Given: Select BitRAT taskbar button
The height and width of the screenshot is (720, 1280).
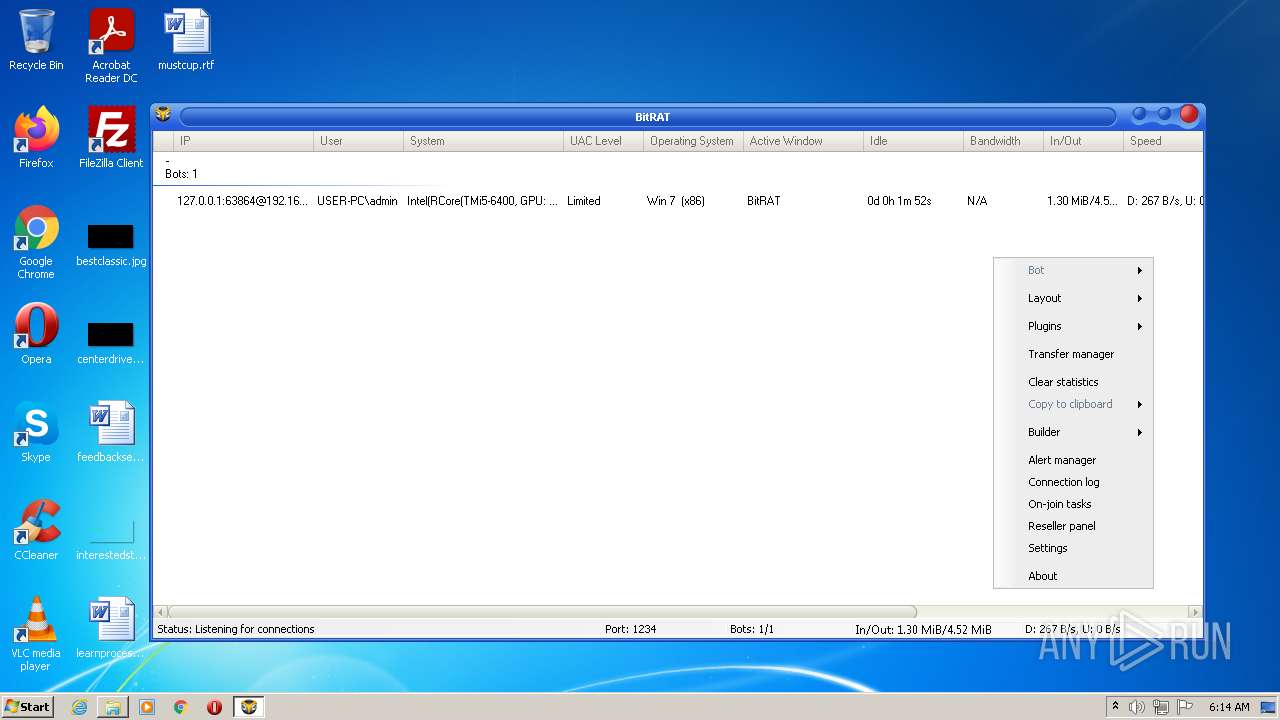Looking at the screenshot, I should pyautogui.click(x=249, y=707).
